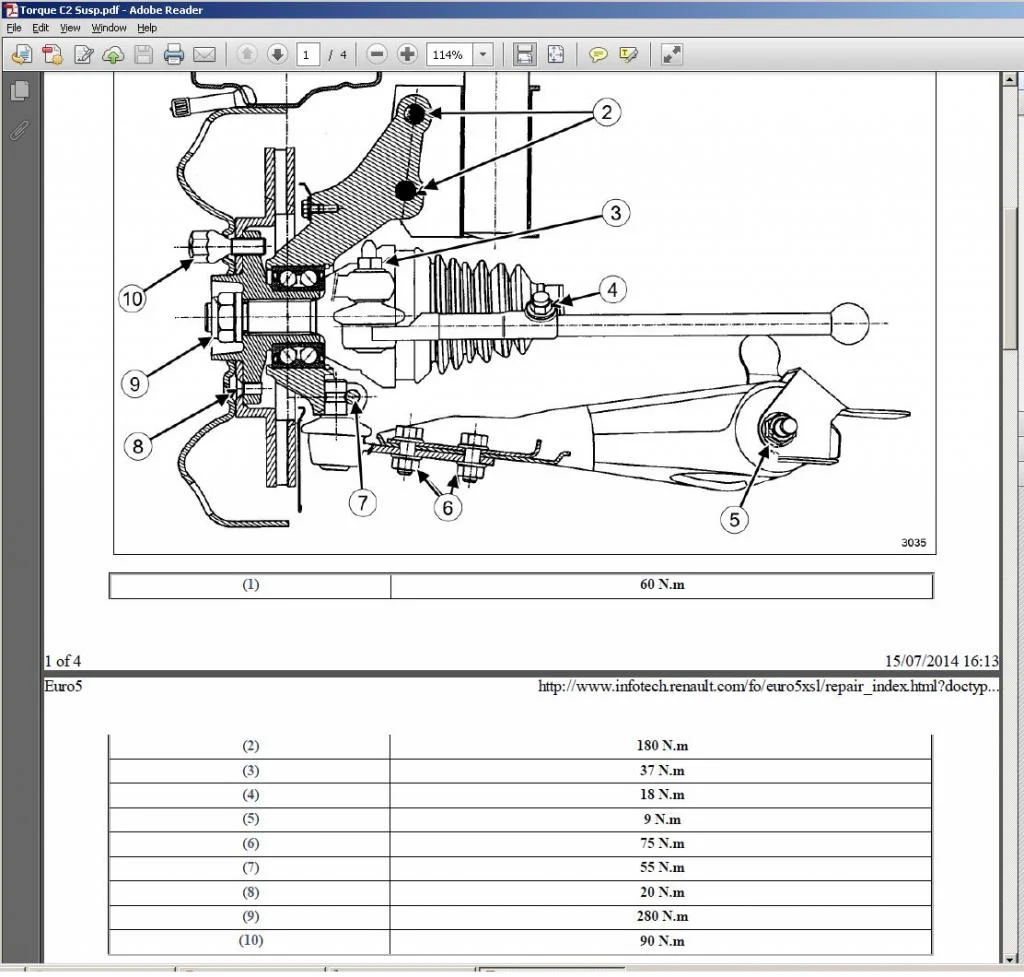Add a sticky note comment
The width and height of the screenshot is (1024, 977).
(598, 54)
